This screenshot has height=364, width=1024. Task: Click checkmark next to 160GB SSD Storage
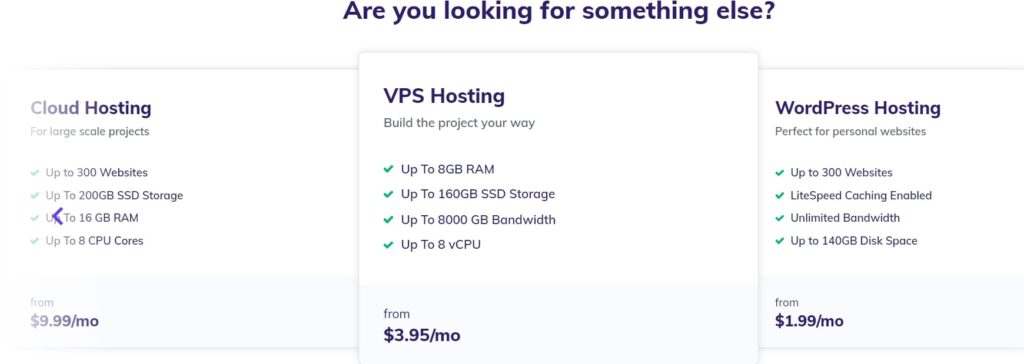pyautogui.click(x=389, y=194)
